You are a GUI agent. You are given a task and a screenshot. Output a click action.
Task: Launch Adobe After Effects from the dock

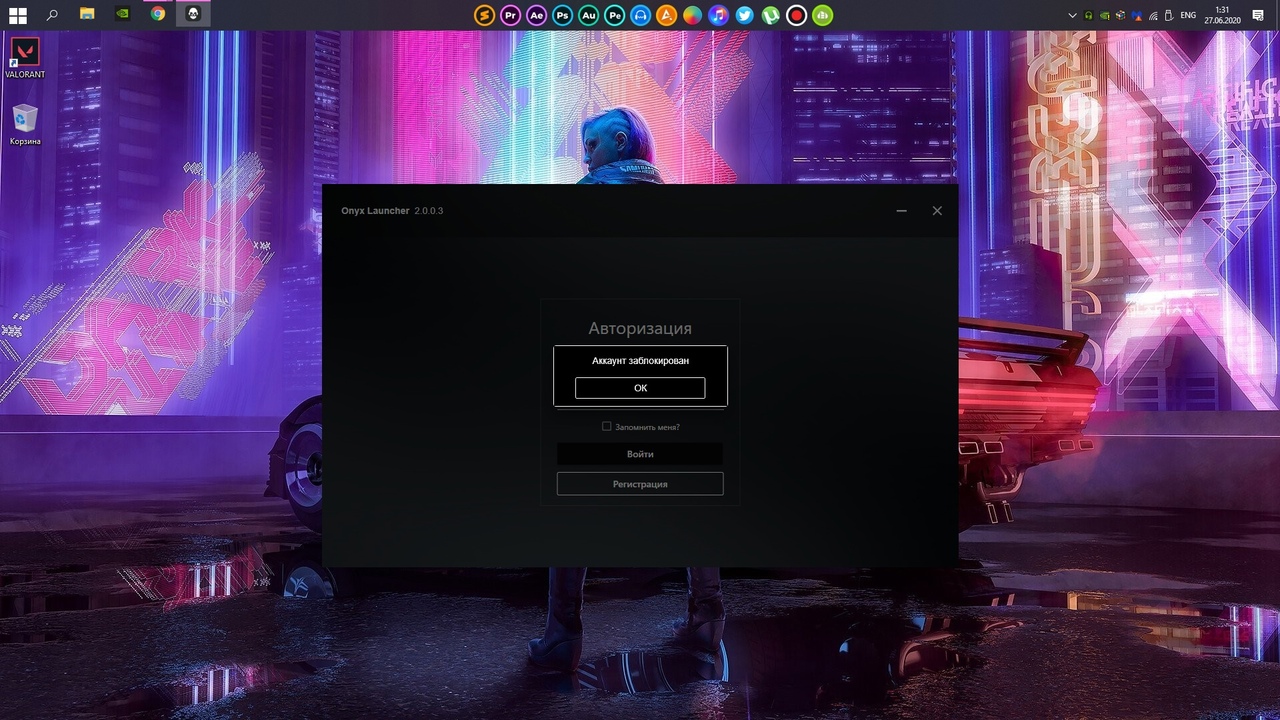pyautogui.click(x=536, y=15)
